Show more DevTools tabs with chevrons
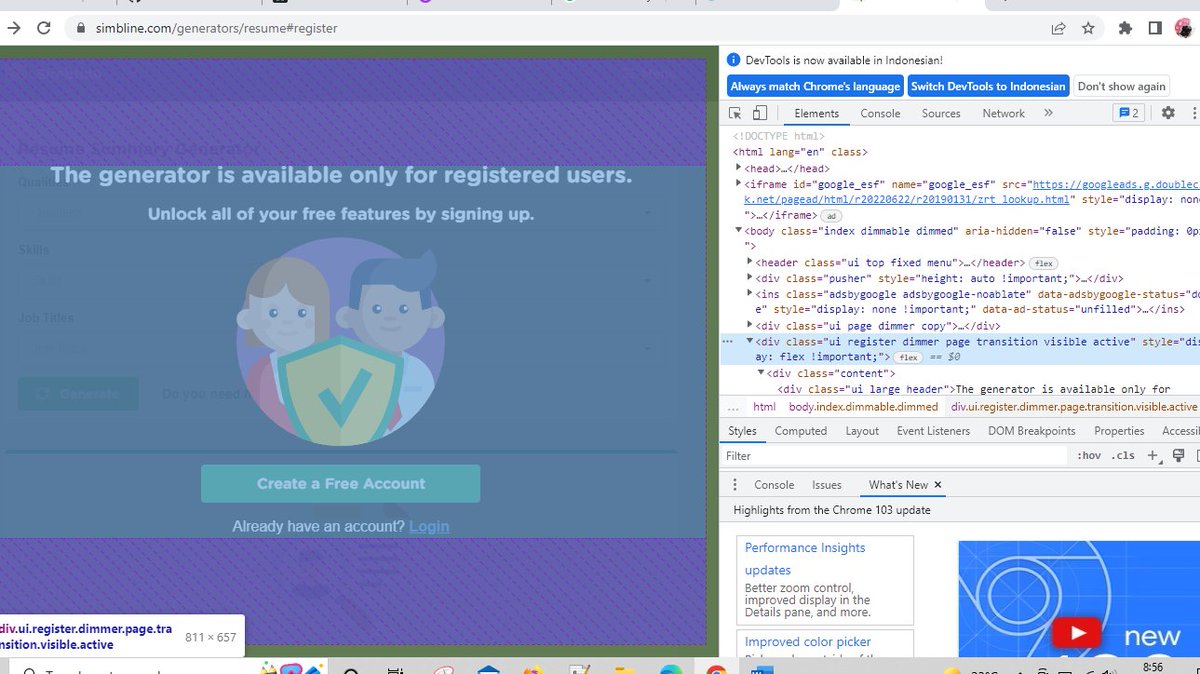 point(1048,113)
